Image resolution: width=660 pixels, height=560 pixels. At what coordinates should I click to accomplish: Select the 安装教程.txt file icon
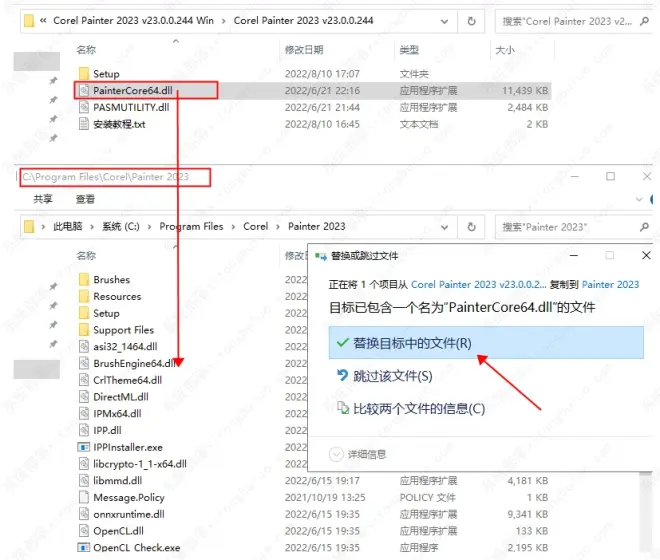[84, 124]
